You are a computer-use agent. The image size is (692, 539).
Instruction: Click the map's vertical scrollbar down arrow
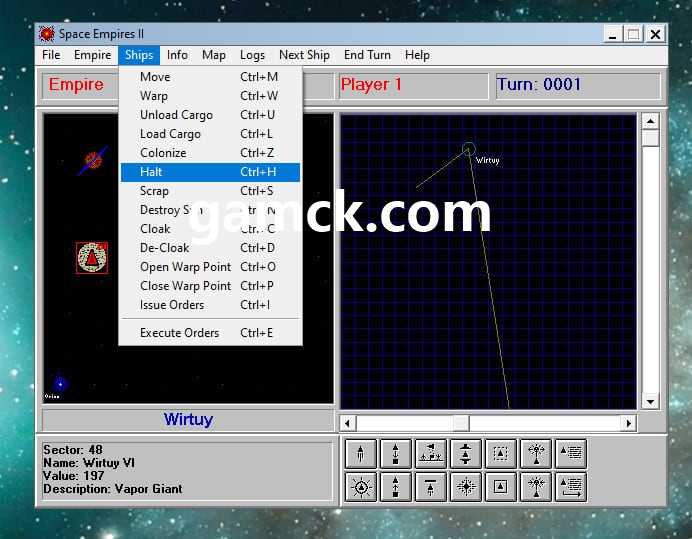click(650, 401)
